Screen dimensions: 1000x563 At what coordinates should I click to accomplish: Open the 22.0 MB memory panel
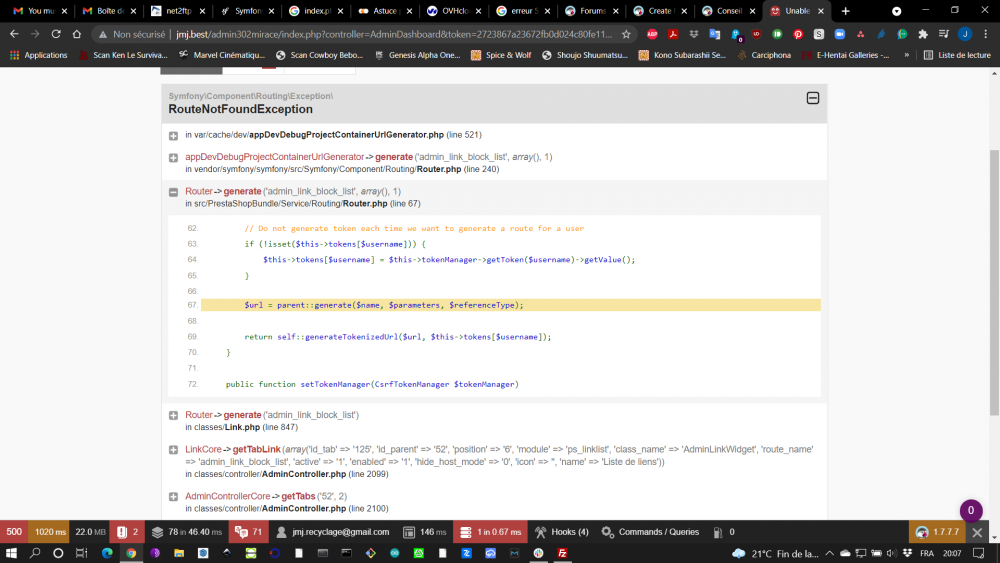[91, 532]
